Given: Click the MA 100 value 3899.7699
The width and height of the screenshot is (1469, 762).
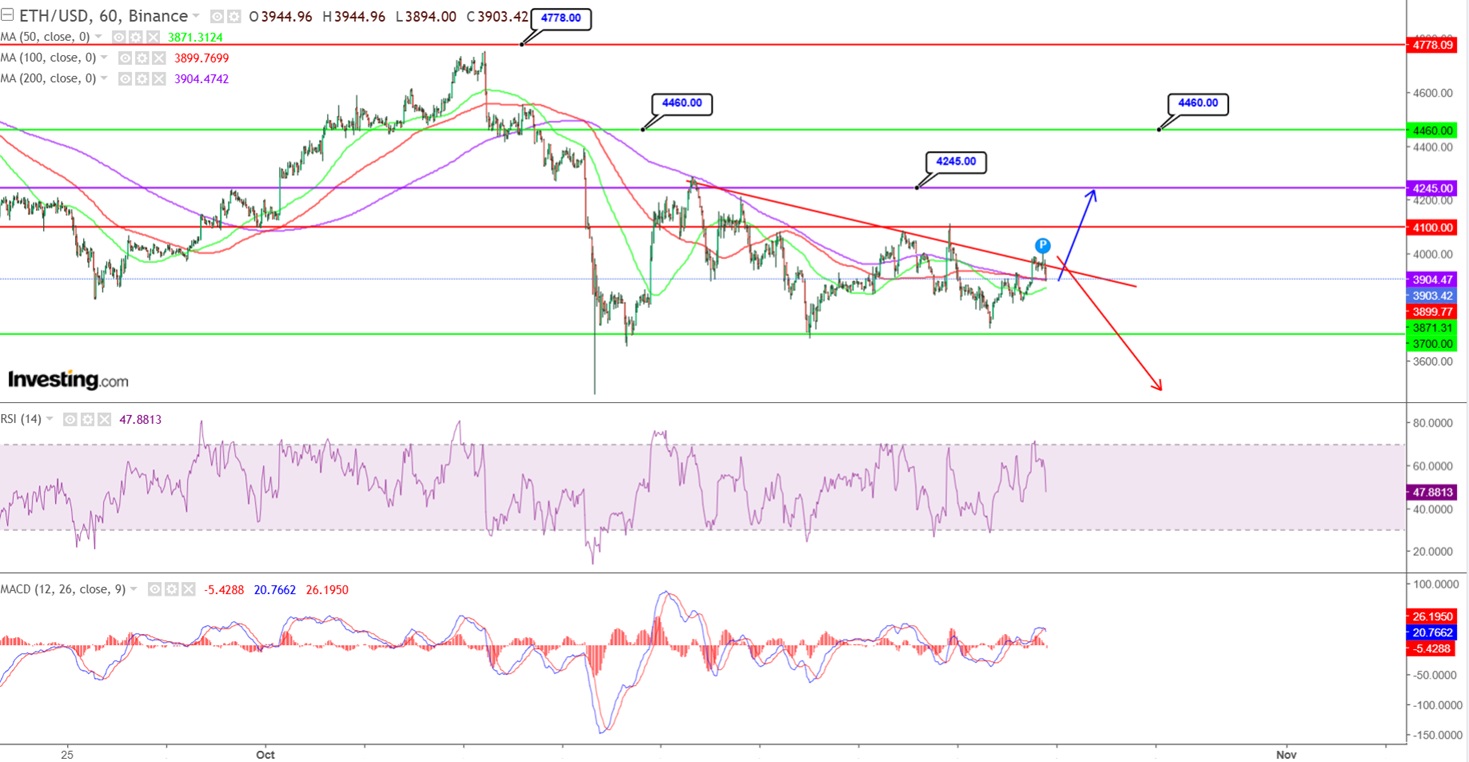Looking at the screenshot, I should (x=202, y=58).
